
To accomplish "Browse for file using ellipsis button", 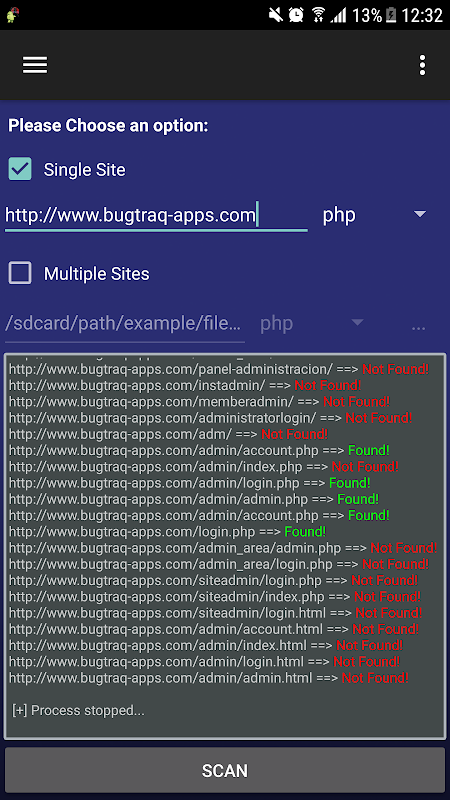I will (418, 327).
